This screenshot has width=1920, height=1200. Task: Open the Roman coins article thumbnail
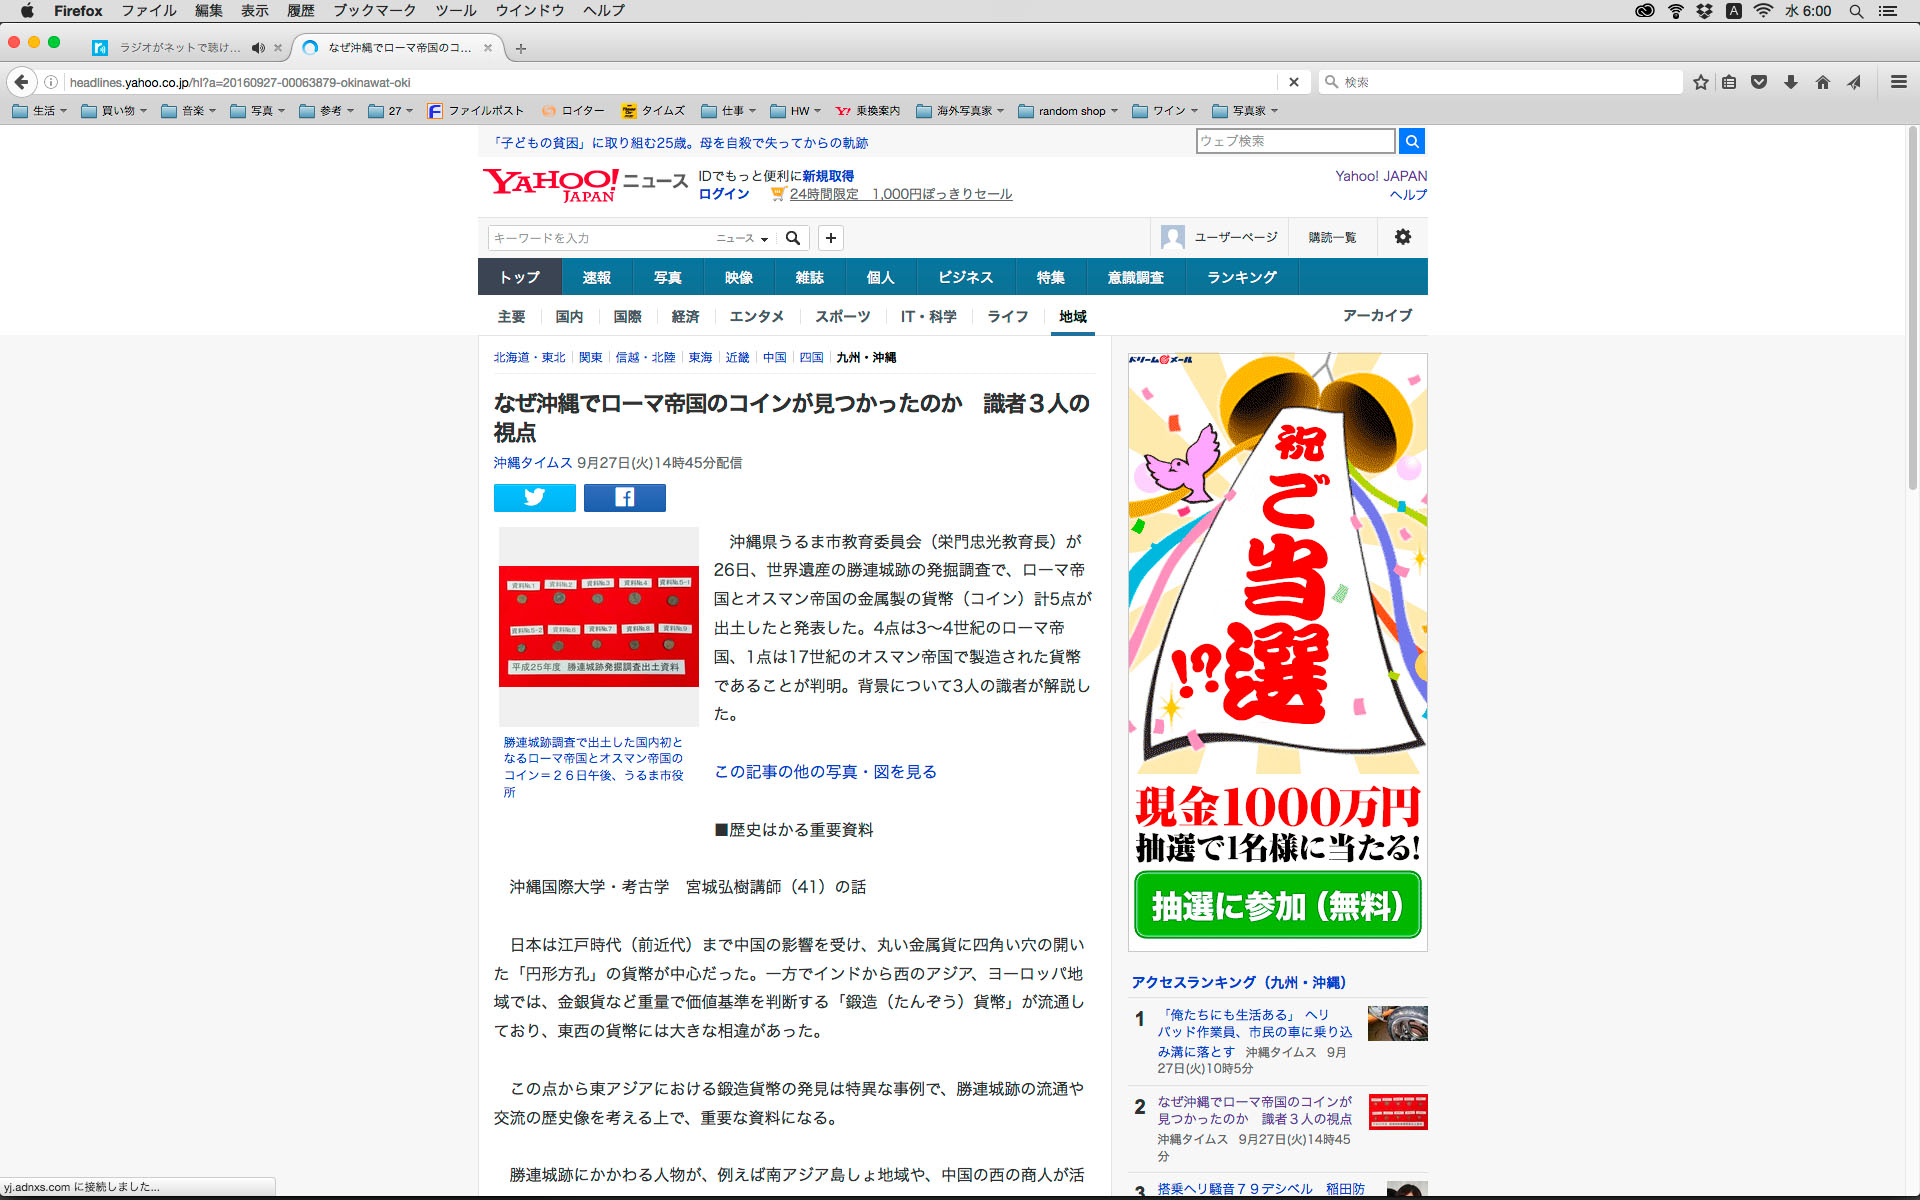pyautogui.click(x=598, y=626)
